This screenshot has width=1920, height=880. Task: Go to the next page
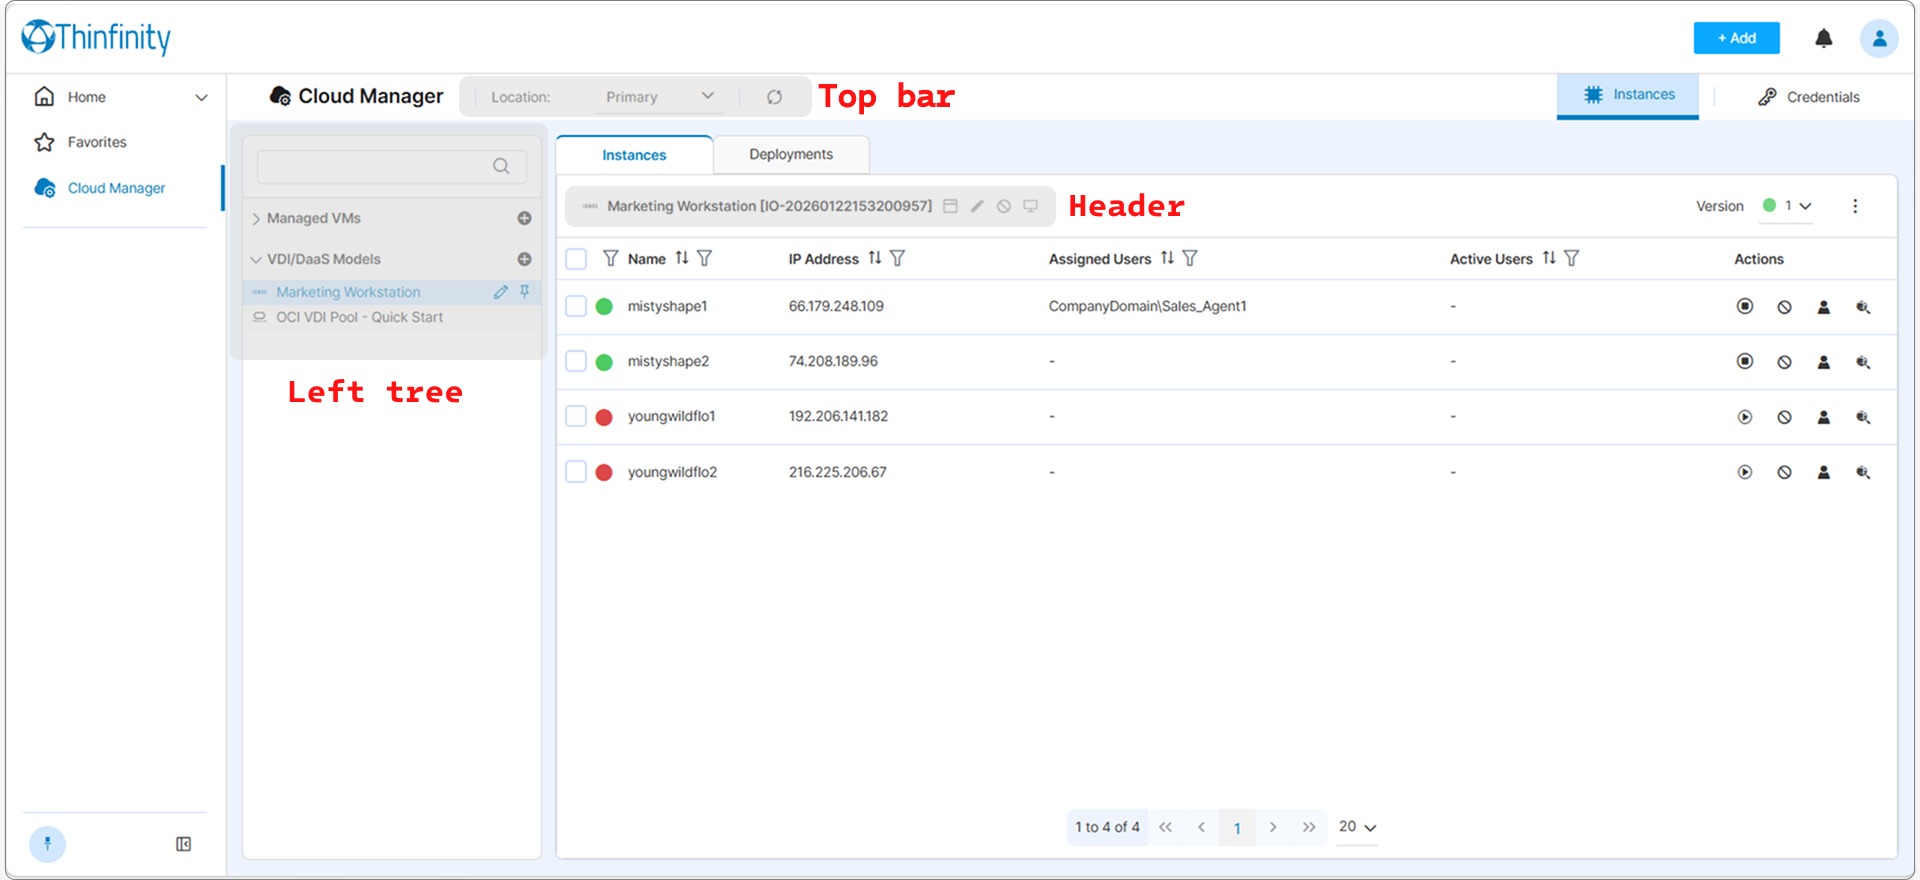pos(1273,827)
